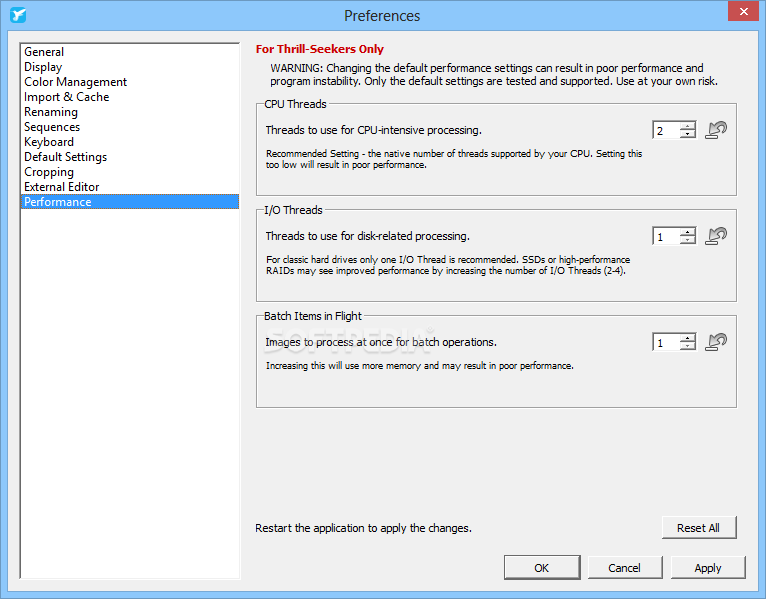Viewport: 766px width, 599px height.
Task: Close the Preferences window
Action: 743,11
